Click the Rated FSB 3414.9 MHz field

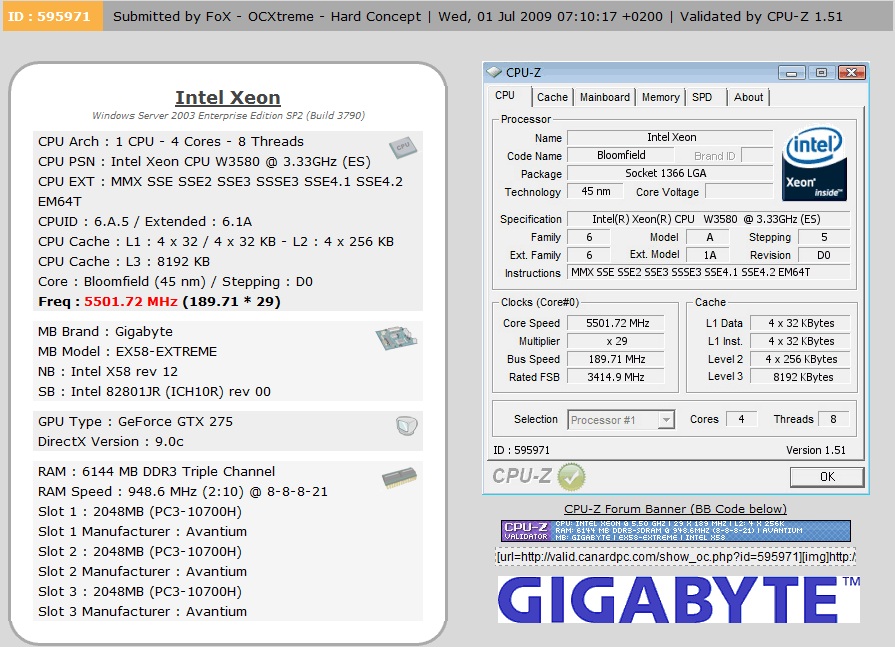click(616, 377)
